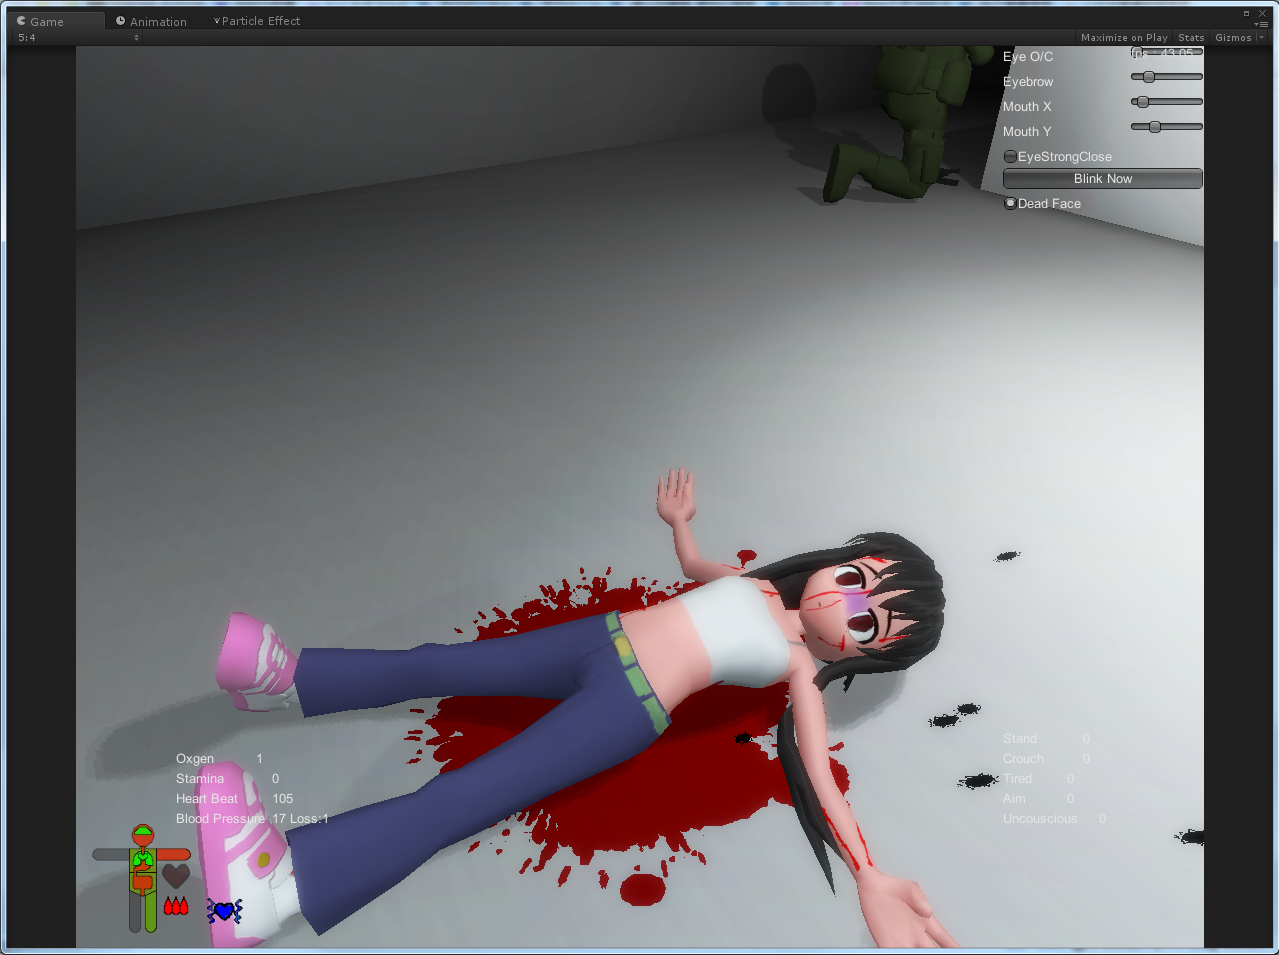Select the Game tab
Image resolution: width=1279 pixels, height=955 pixels.
(x=46, y=21)
